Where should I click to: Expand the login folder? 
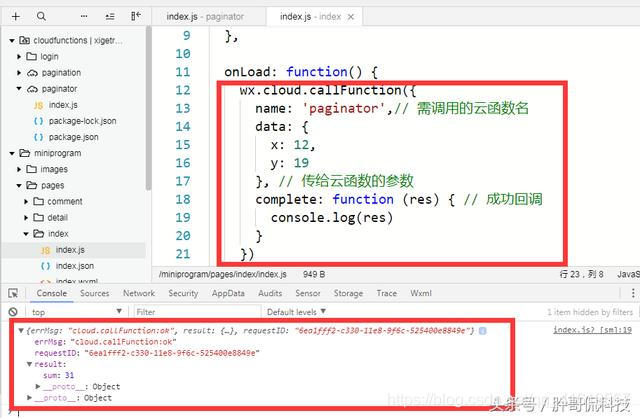19,56
